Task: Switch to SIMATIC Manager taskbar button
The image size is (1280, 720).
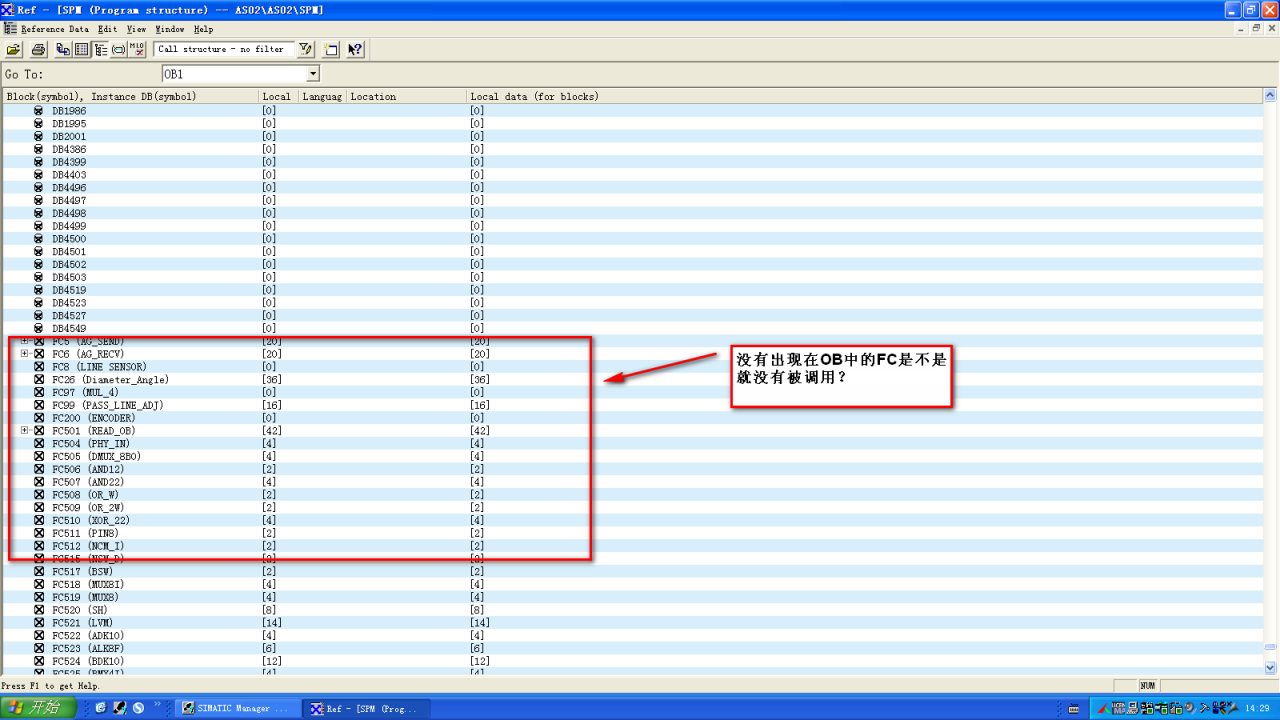Action: click(x=236, y=708)
